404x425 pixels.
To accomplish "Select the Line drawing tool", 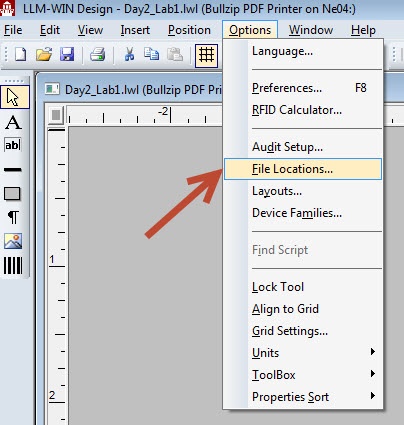I will point(13,170).
